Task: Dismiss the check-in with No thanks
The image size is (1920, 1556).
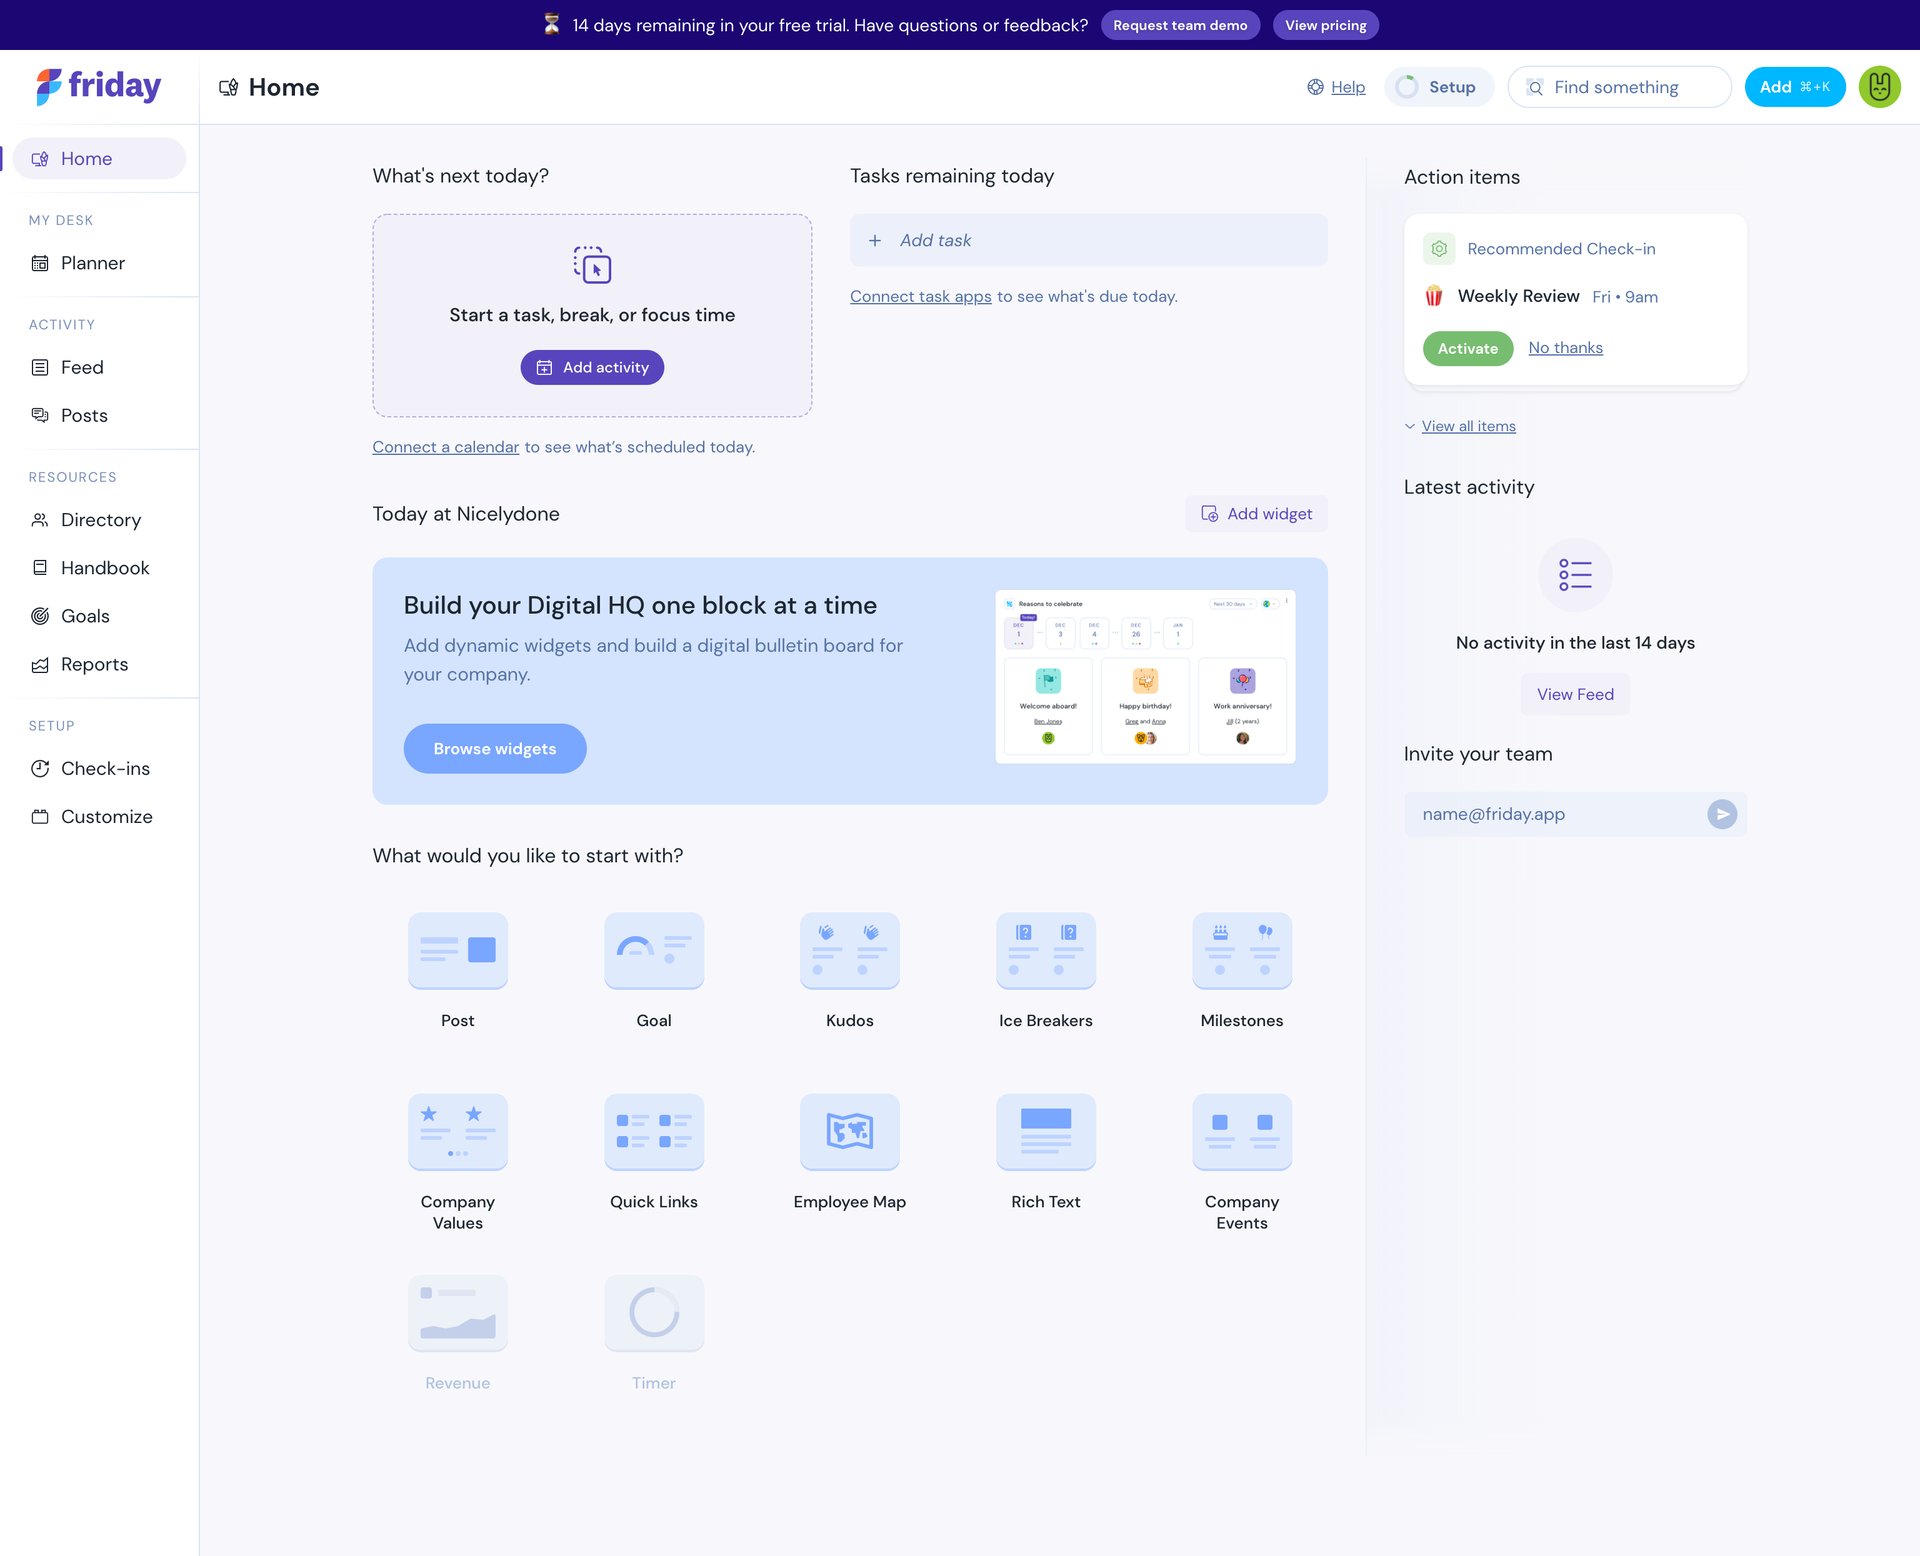Action: [x=1565, y=347]
